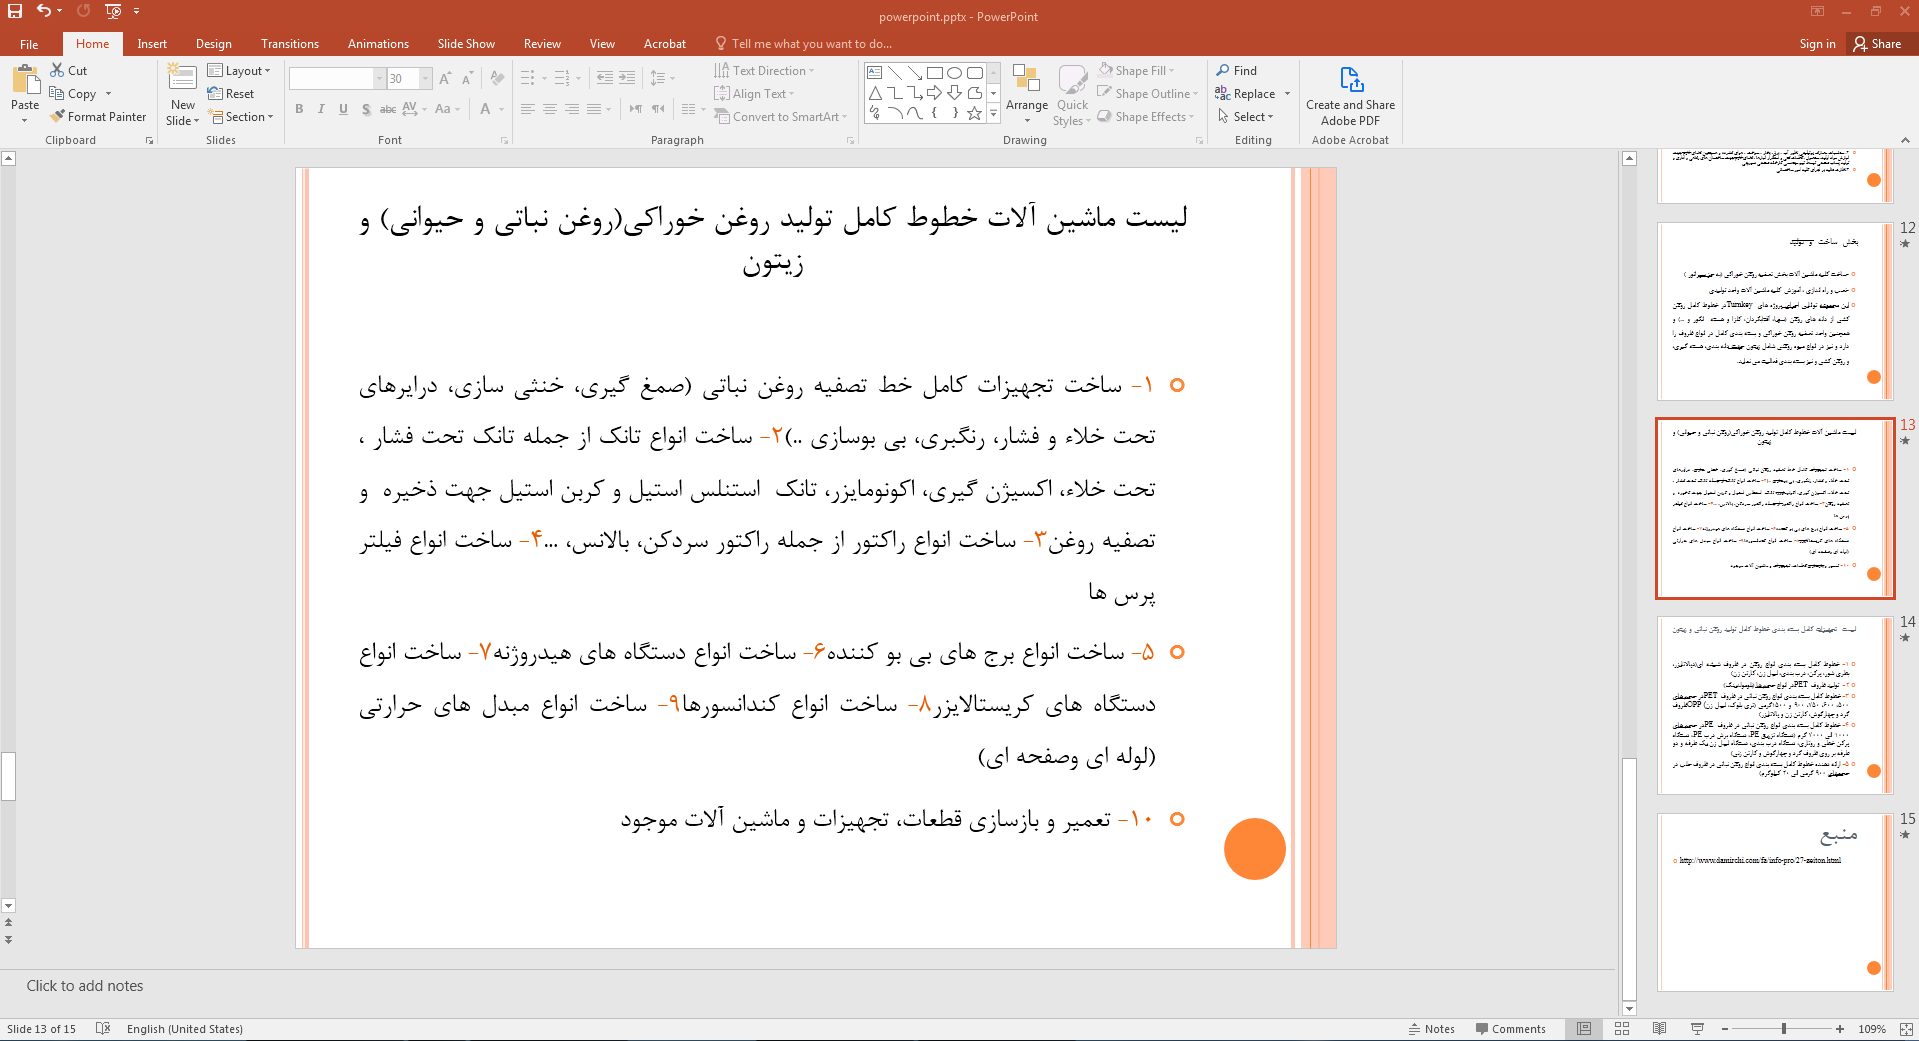Click the Replace button
Screen dimensions: 1919x1041
(1245, 93)
